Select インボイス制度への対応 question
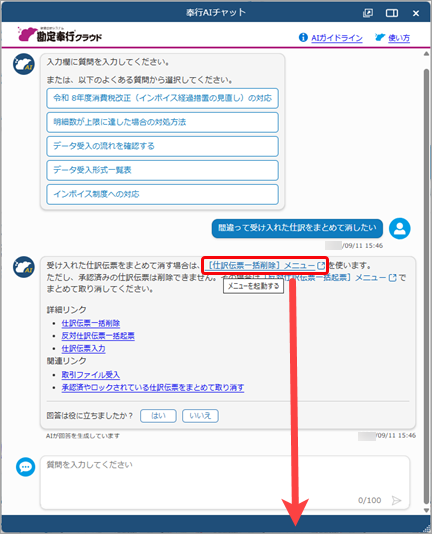Image resolution: width=432 pixels, height=534 pixels. 163,194
